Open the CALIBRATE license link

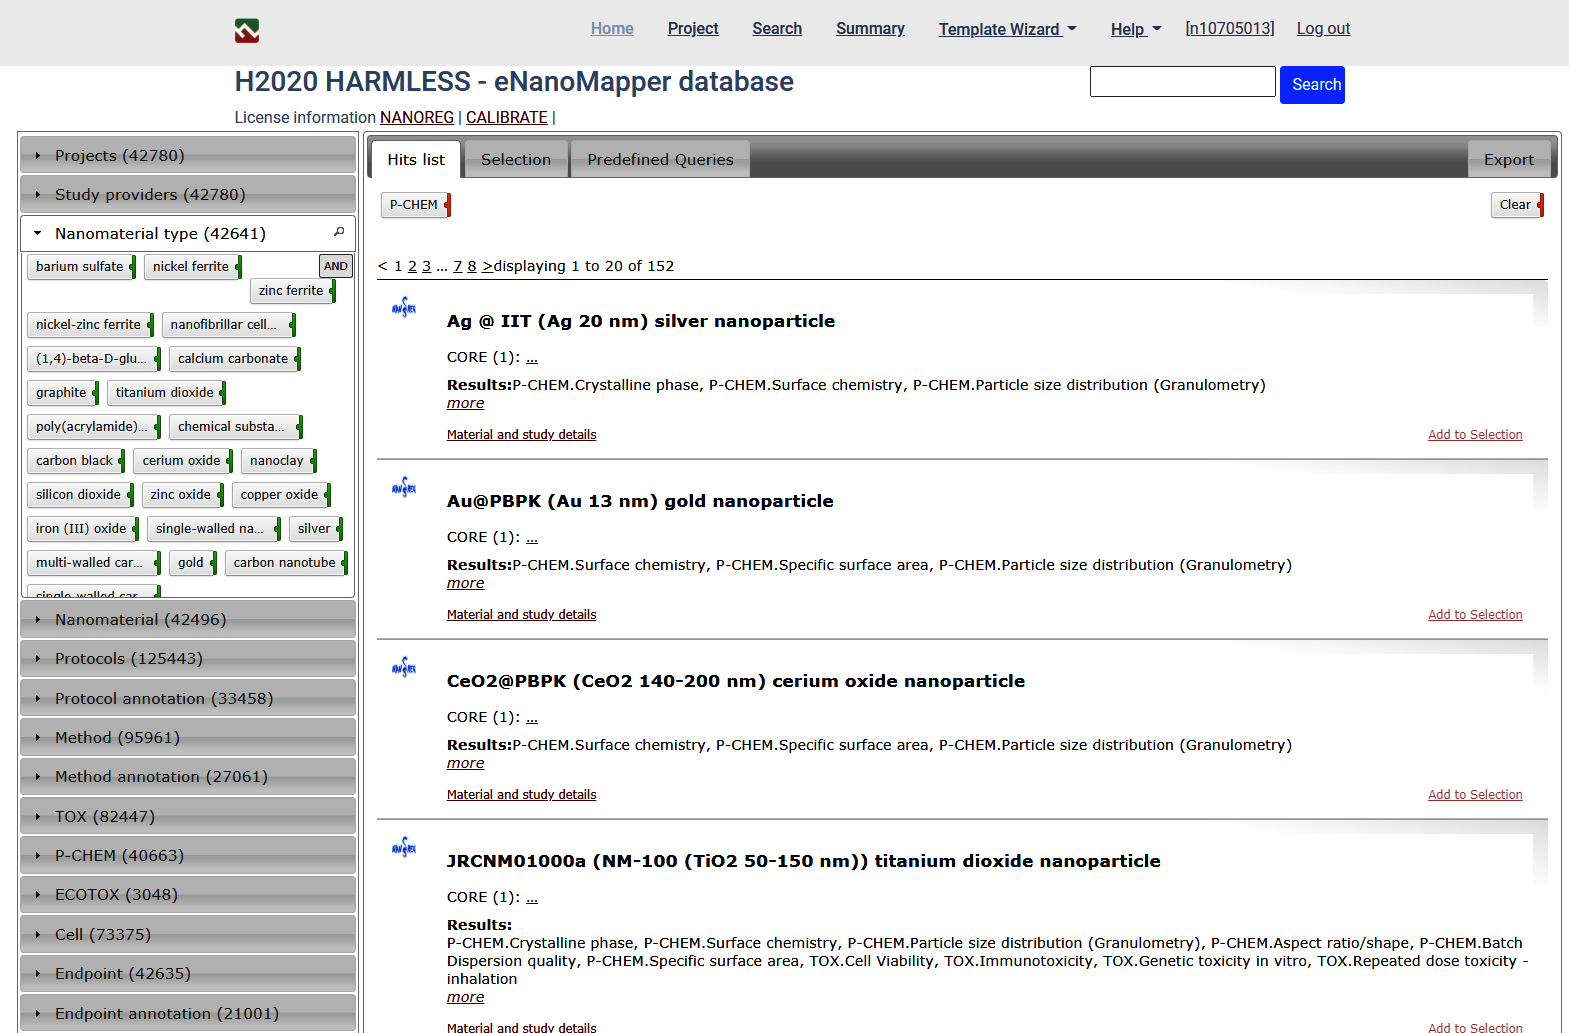tap(507, 117)
